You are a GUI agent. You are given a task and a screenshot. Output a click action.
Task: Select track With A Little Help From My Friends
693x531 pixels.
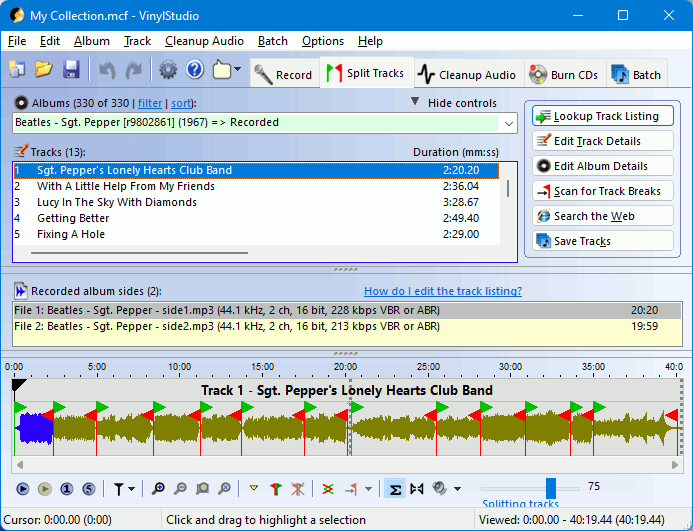coord(256,186)
